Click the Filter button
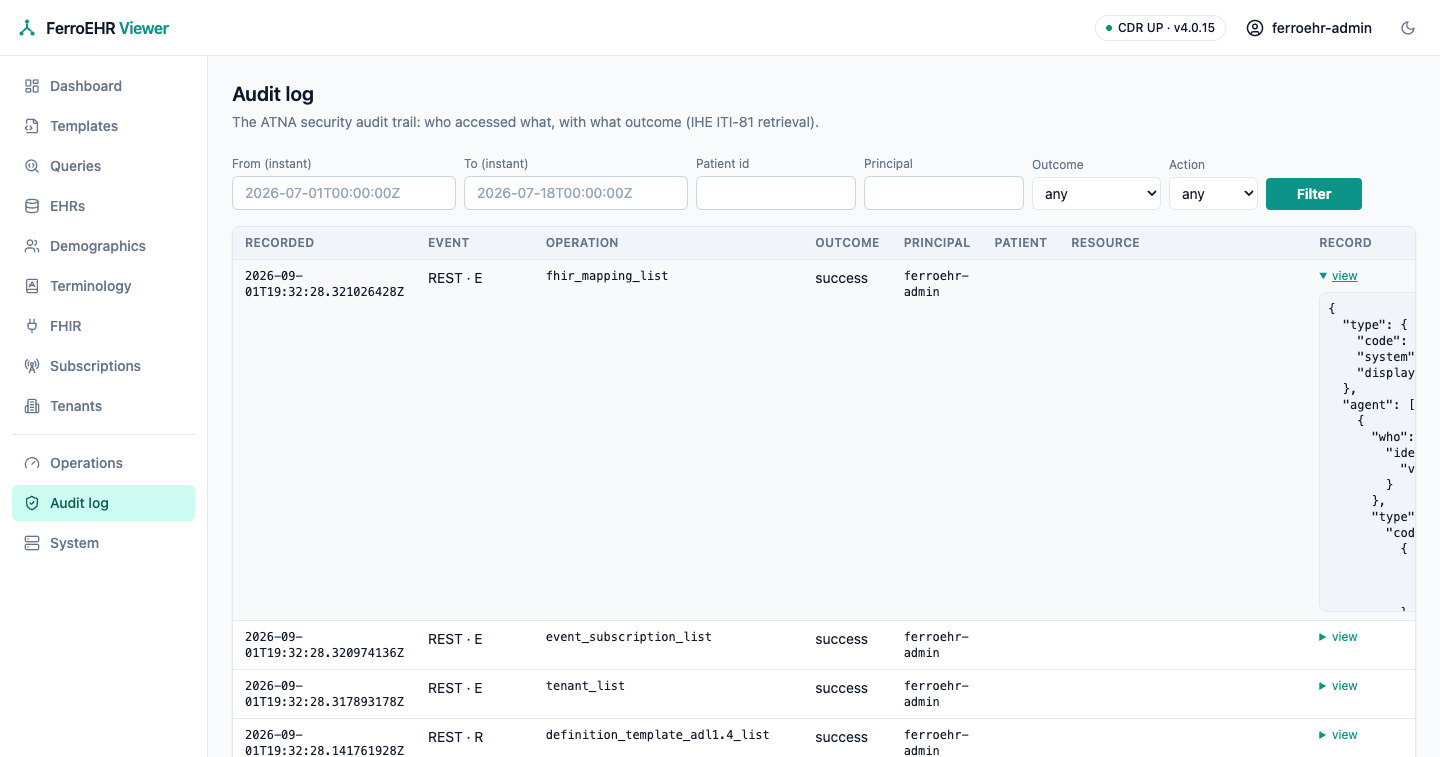 tap(1313, 194)
